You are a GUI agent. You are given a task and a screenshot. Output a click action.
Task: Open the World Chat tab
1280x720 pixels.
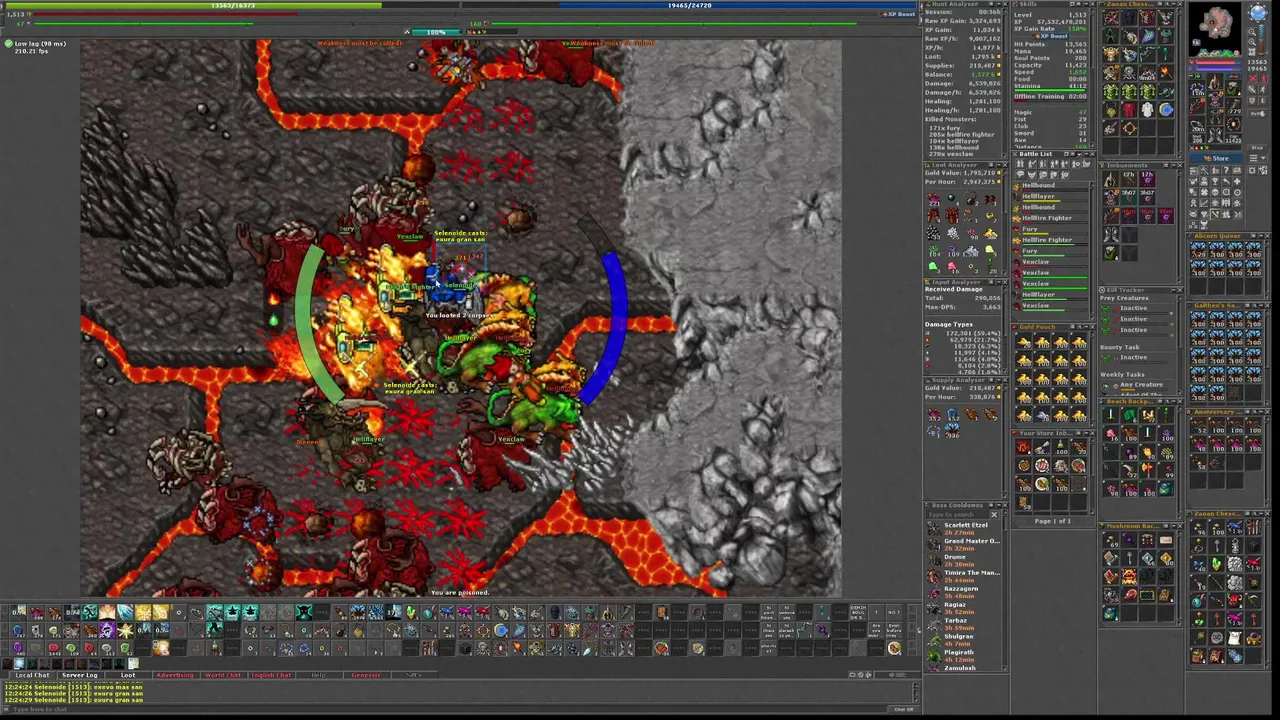point(223,675)
